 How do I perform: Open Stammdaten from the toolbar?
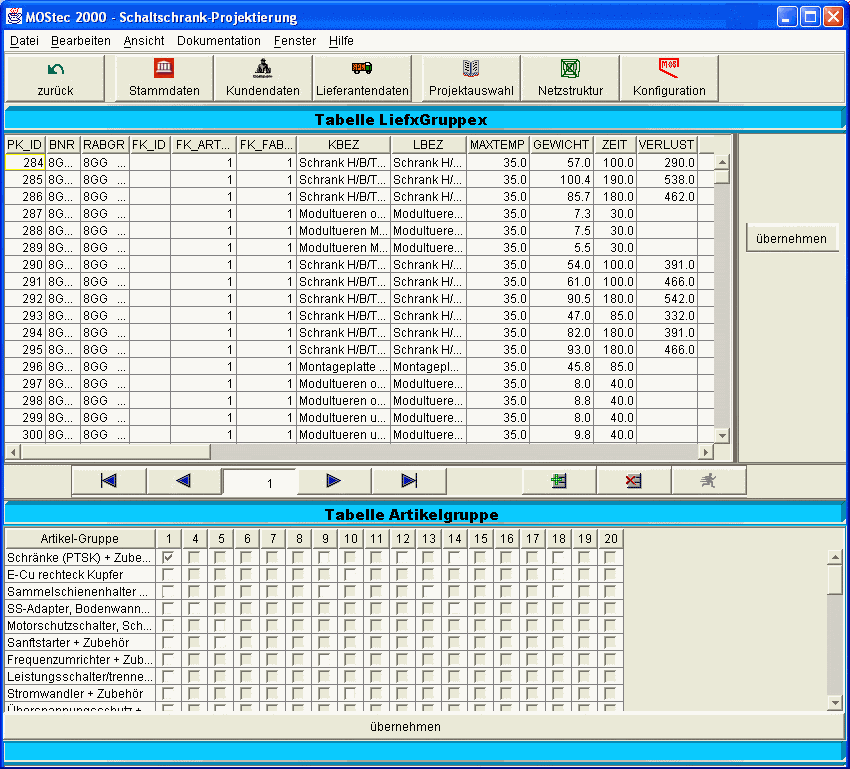(x=164, y=79)
